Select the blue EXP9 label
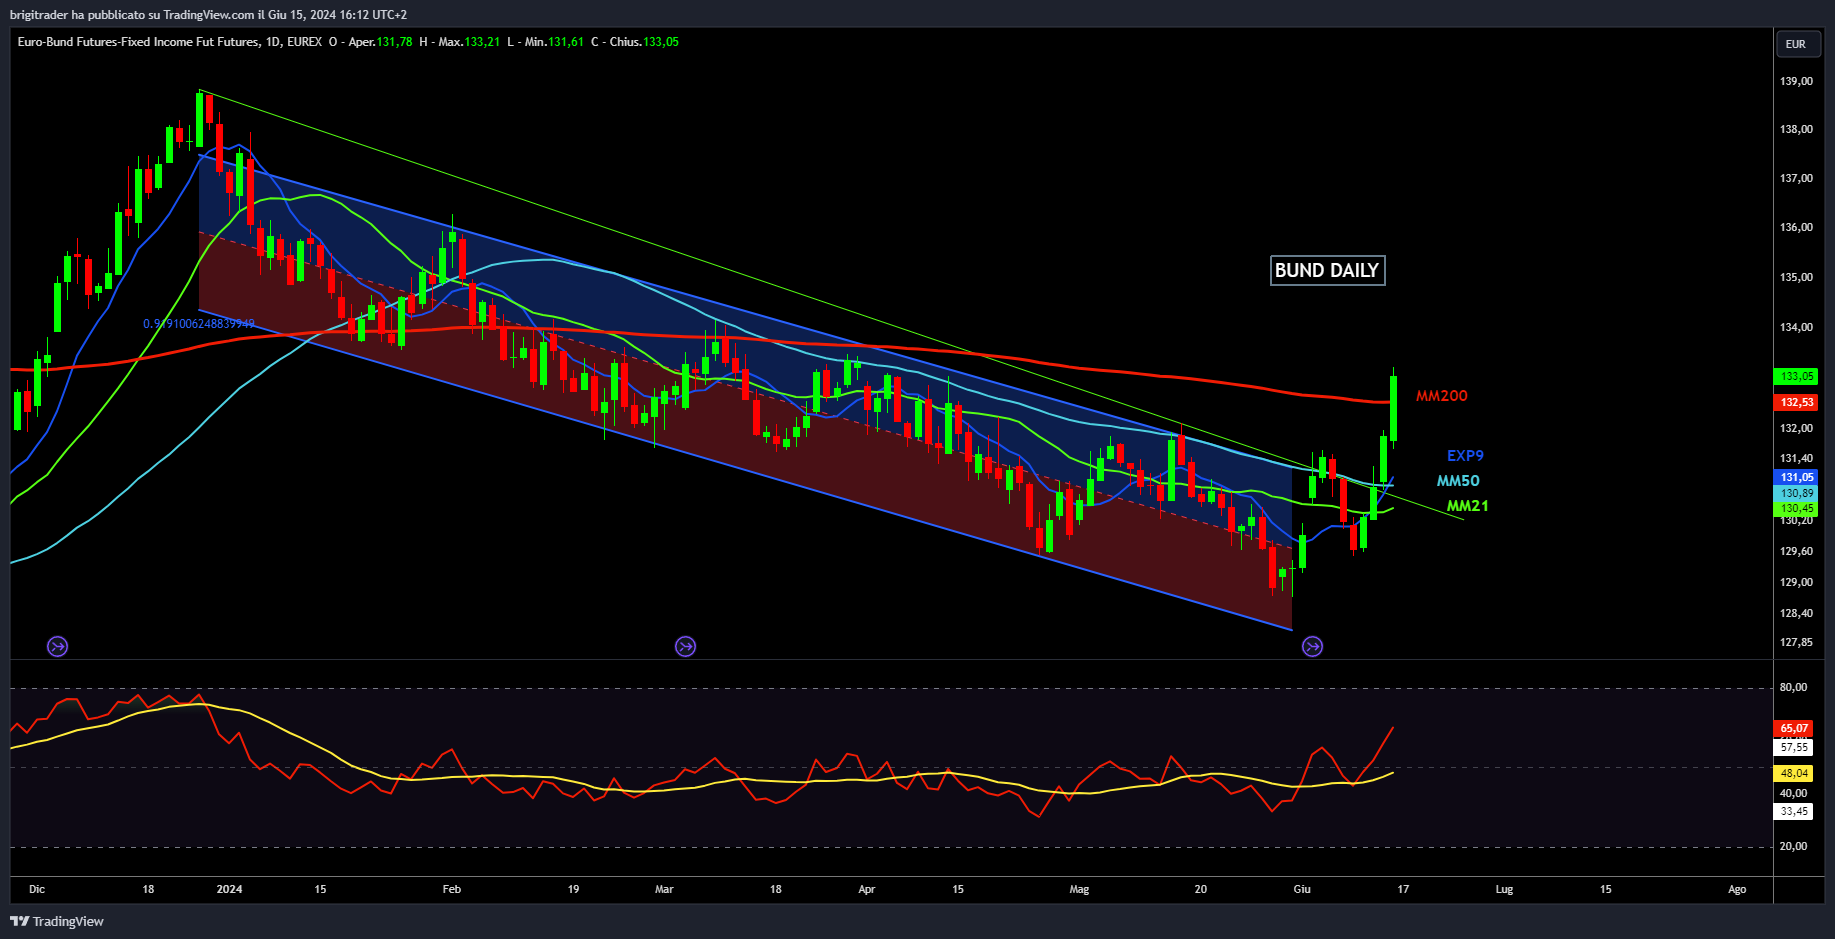The image size is (1835, 939). click(1465, 456)
